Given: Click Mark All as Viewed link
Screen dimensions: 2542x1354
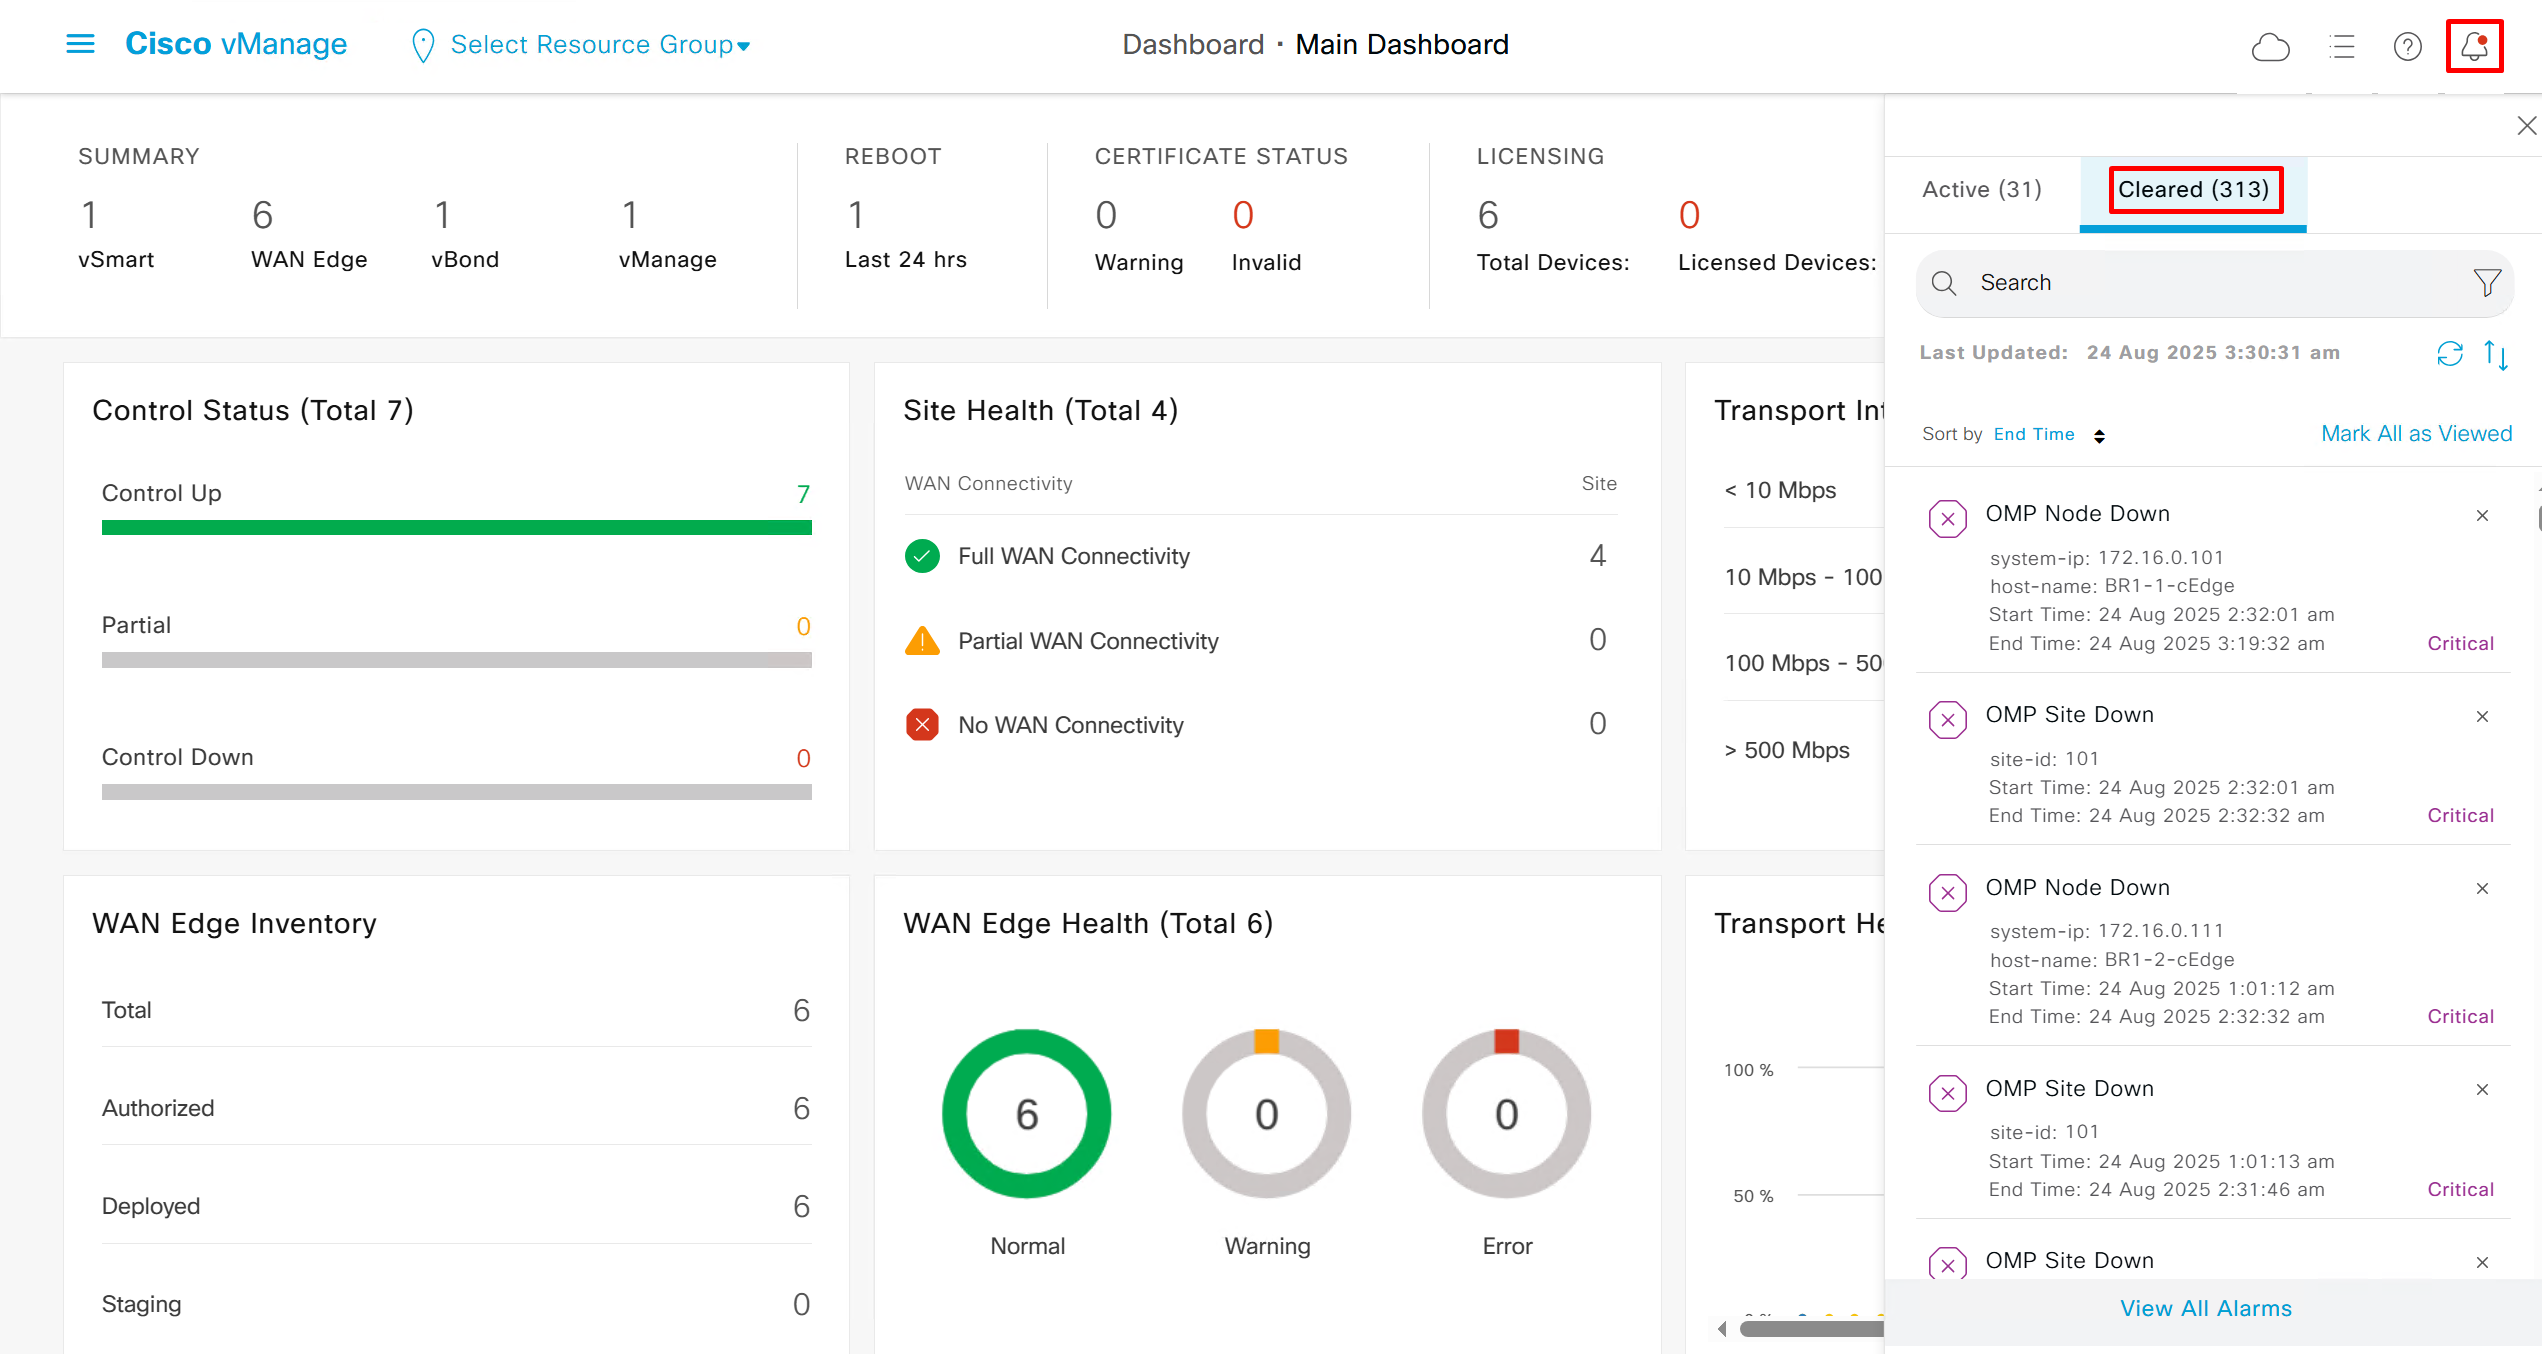Looking at the screenshot, I should point(2416,434).
